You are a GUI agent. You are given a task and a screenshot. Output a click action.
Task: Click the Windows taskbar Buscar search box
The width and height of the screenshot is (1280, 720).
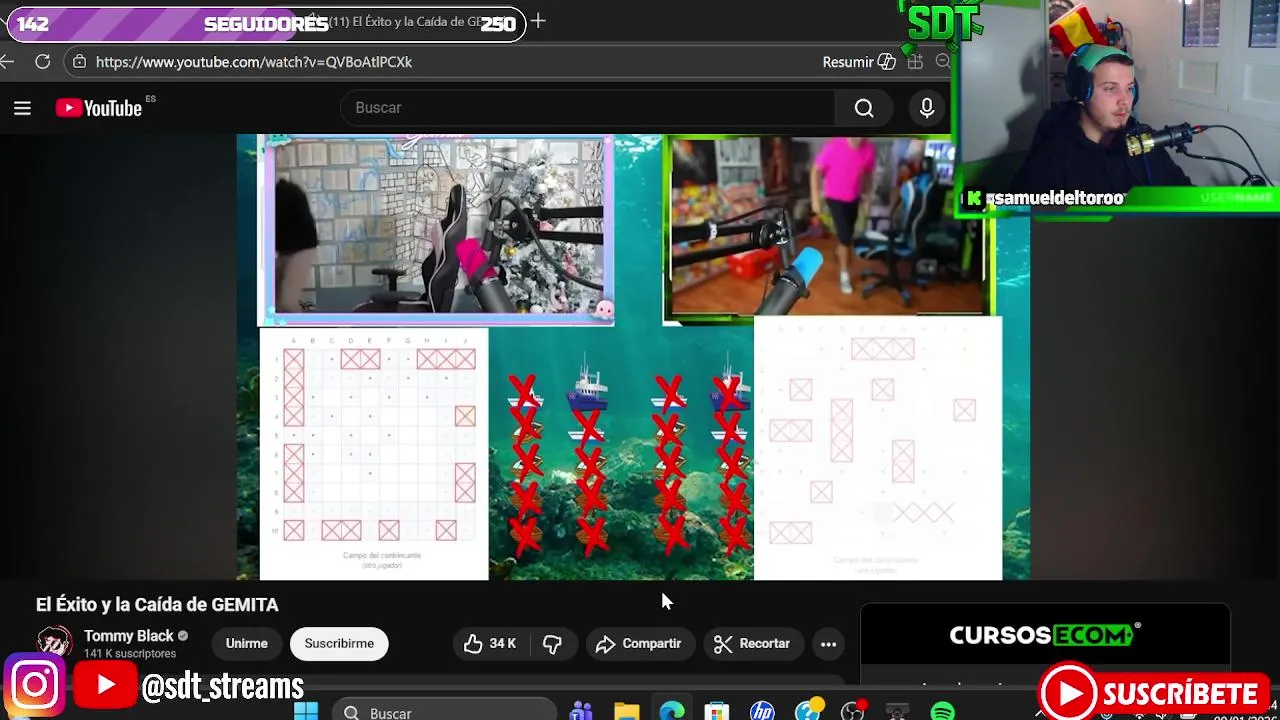[444, 712]
